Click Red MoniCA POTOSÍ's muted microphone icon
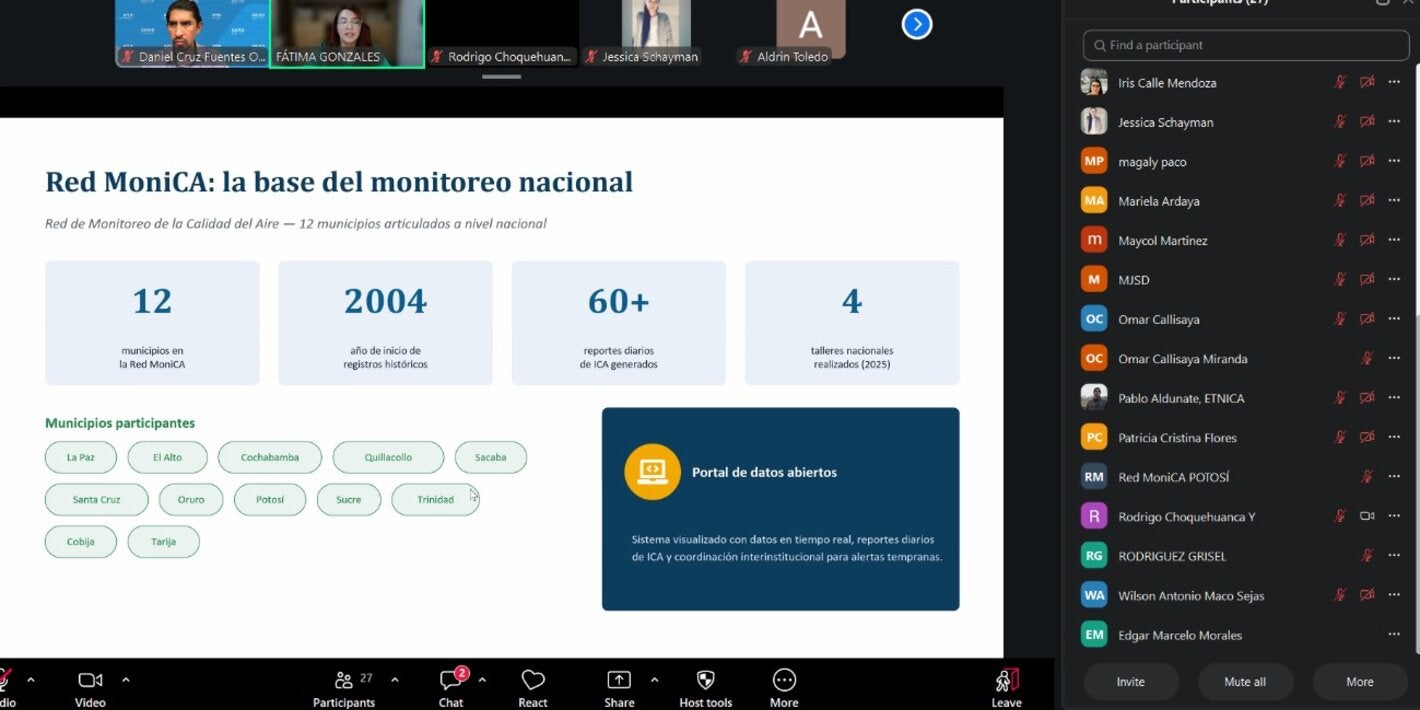The height and width of the screenshot is (710, 1420). (1367, 477)
